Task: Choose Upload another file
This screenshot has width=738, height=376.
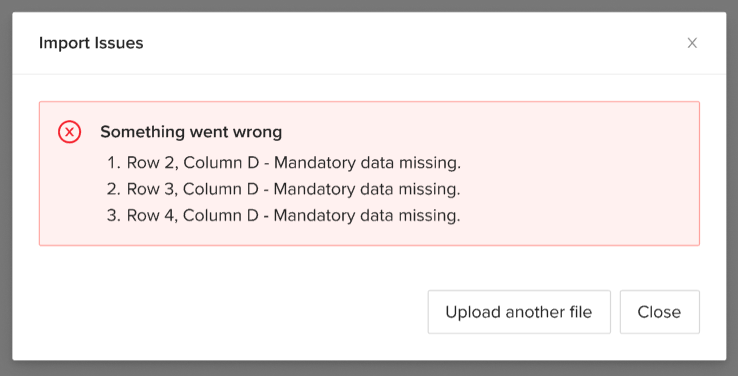Action: click(x=519, y=312)
